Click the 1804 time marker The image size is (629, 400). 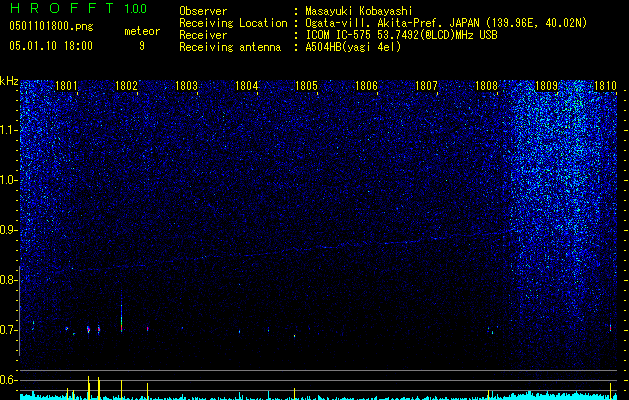tap(246, 86)
